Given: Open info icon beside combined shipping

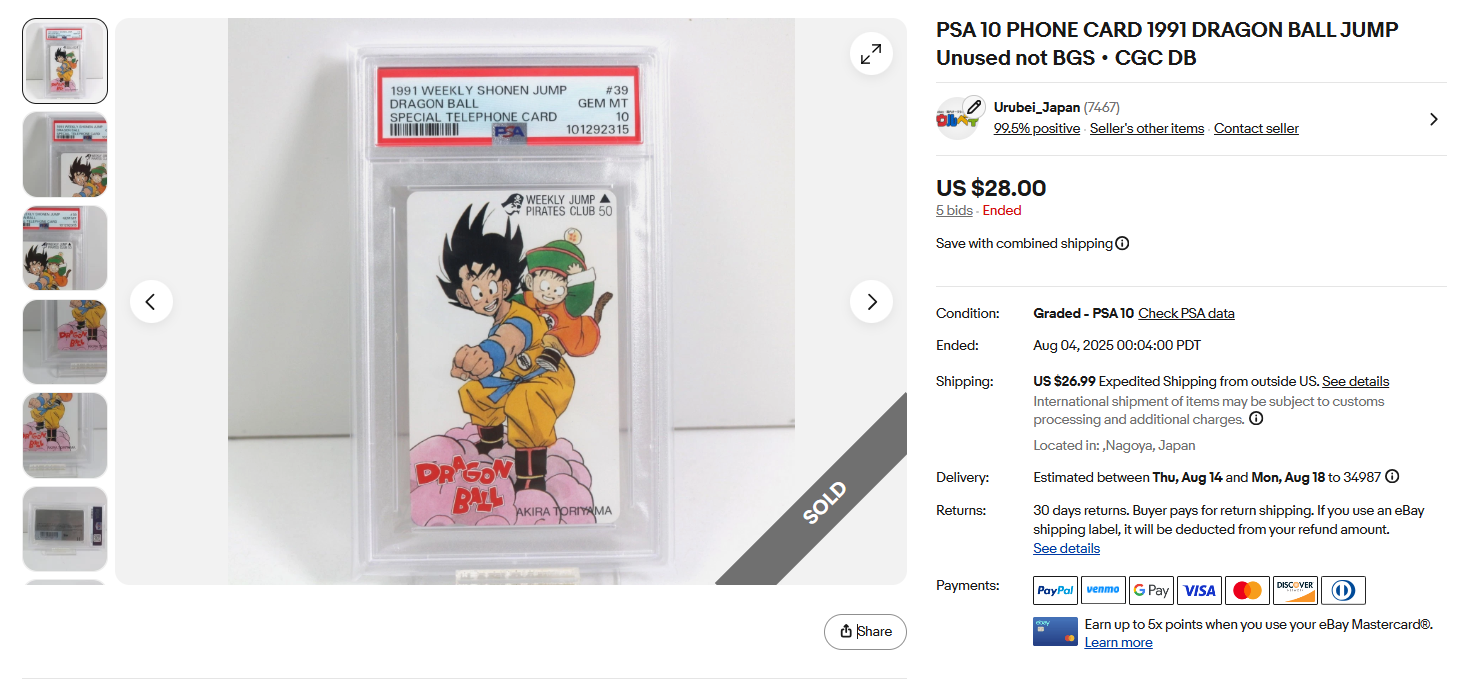Looking at the screenshot, I should click(x=1122, y=243).
